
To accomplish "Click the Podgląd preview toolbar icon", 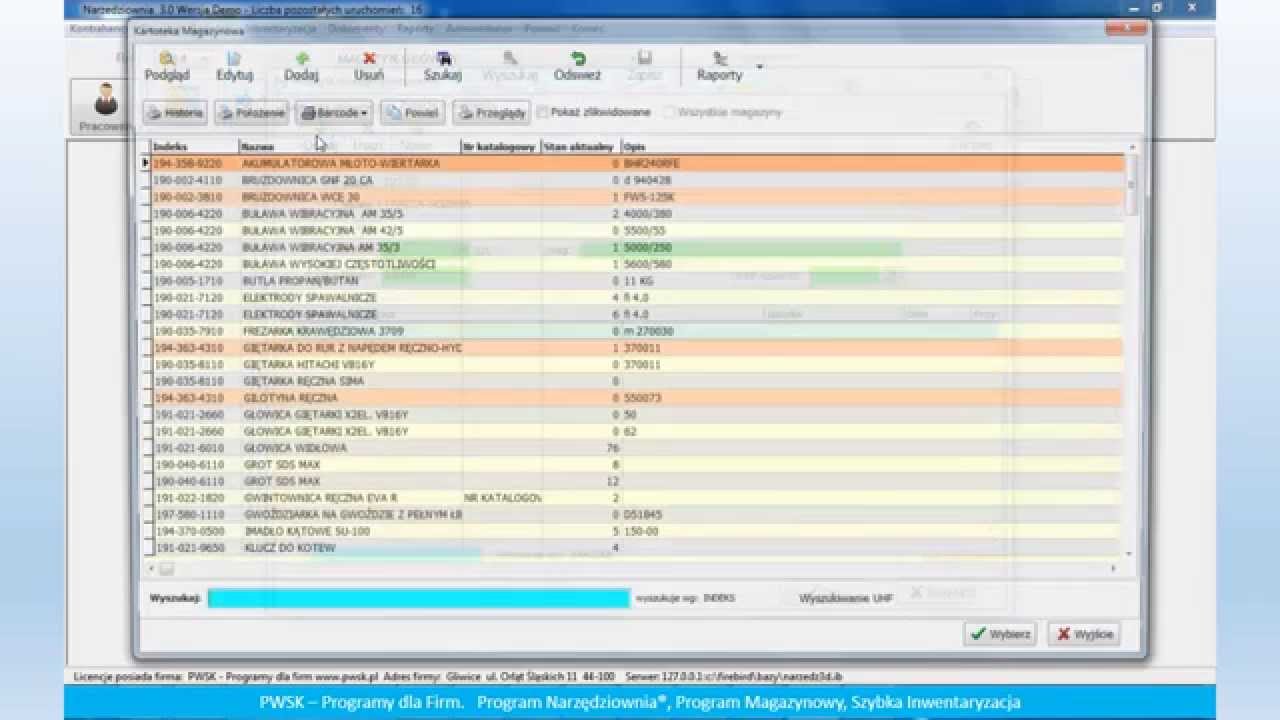I will [167, 59].
